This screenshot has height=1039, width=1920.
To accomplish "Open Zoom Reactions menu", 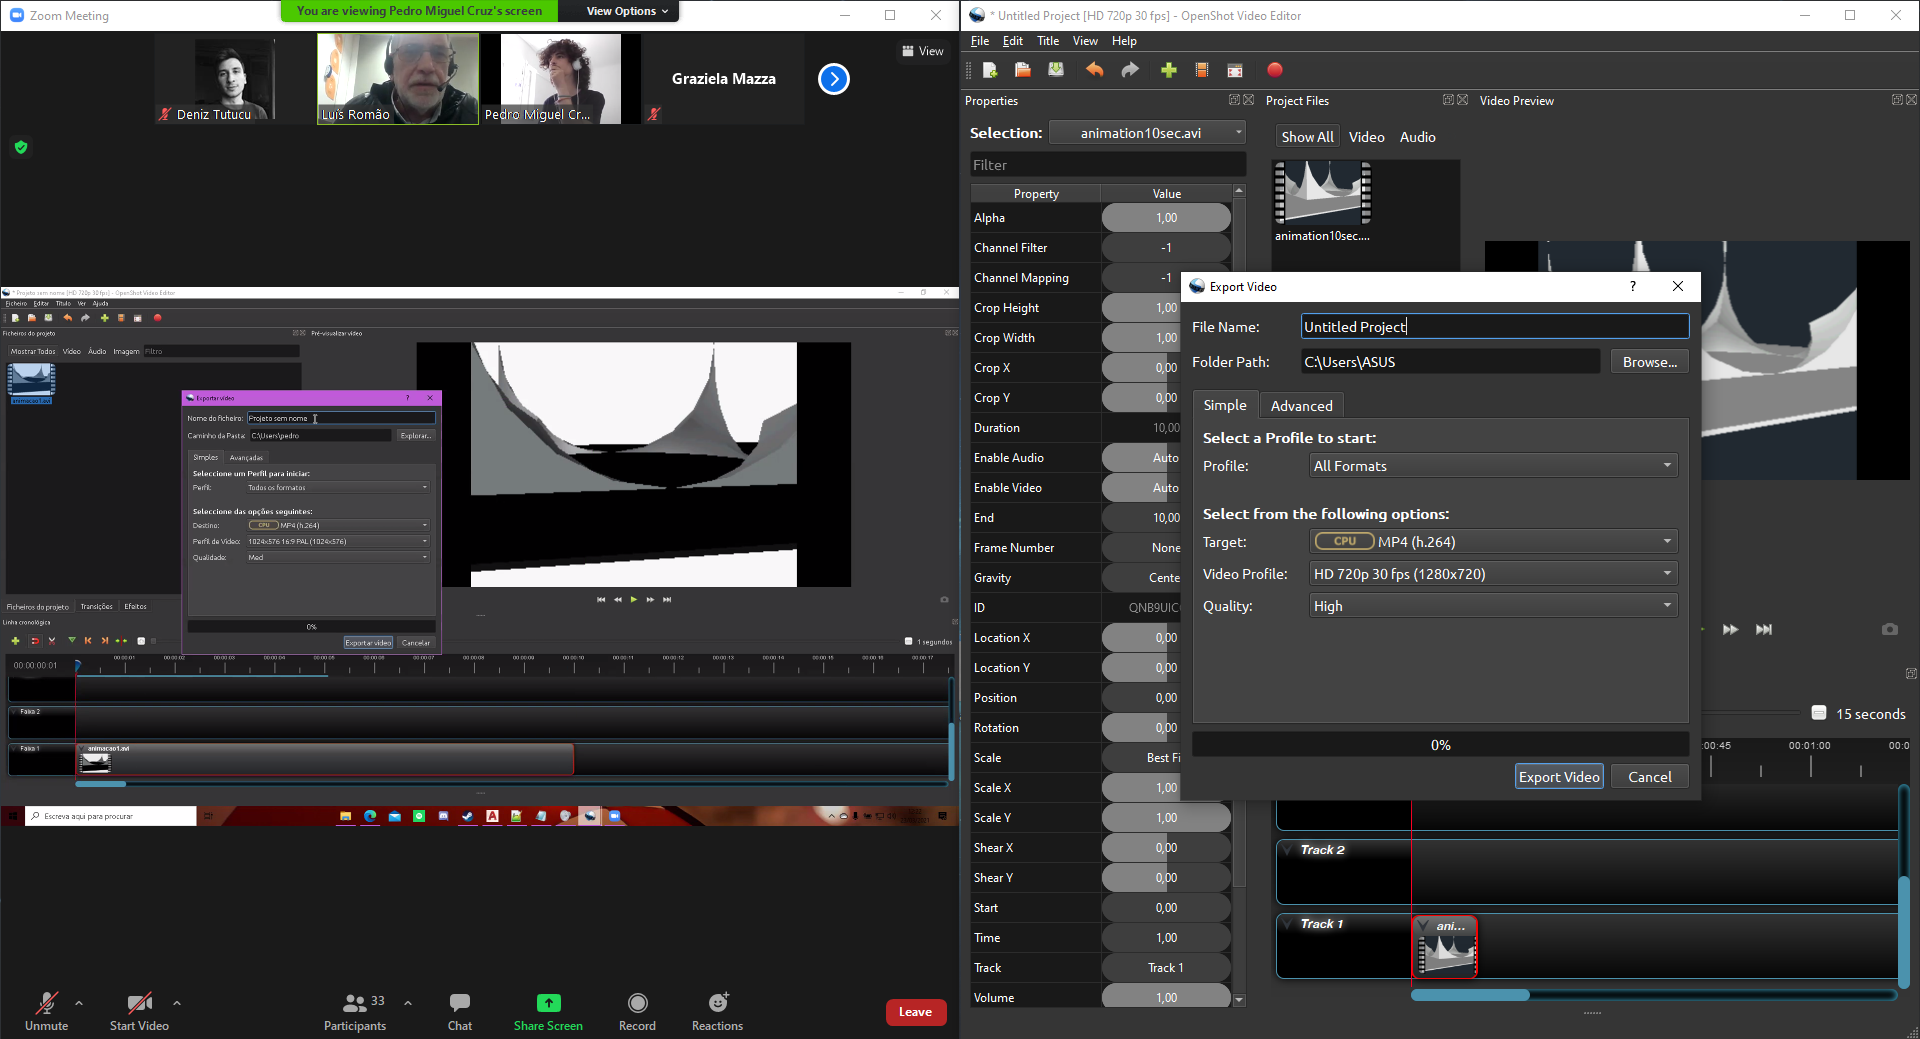I will (x=717, y=1011).
